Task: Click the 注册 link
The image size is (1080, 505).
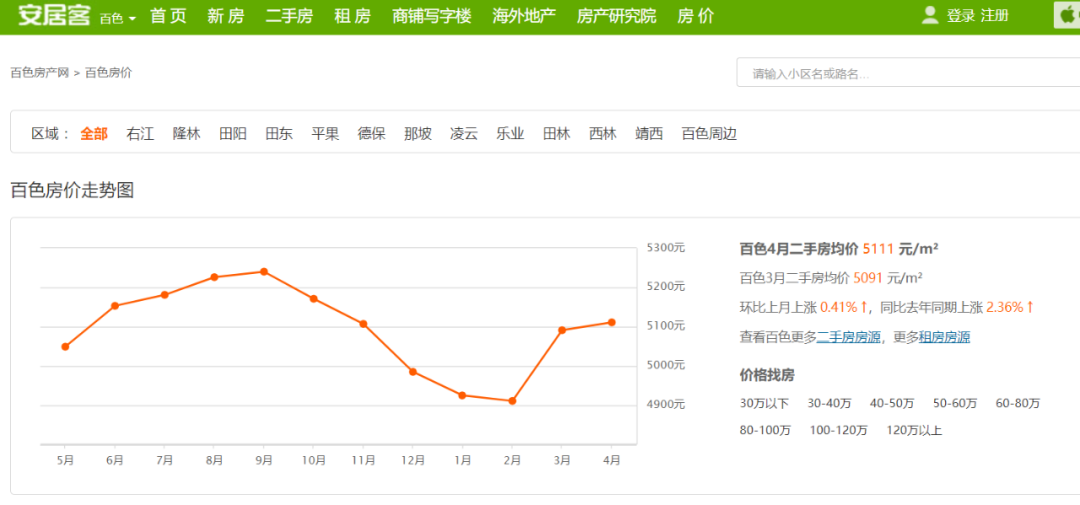Action: pos(995,16)
